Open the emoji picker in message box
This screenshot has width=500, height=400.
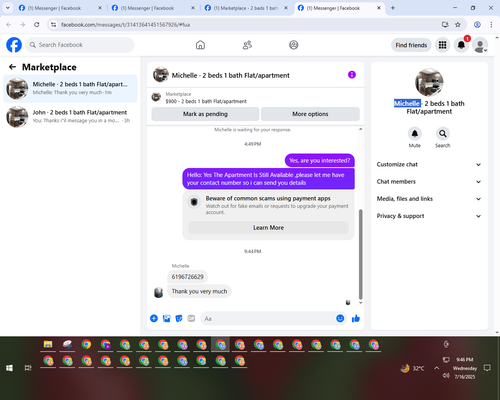pyautogui.click(x=340, y=318)
